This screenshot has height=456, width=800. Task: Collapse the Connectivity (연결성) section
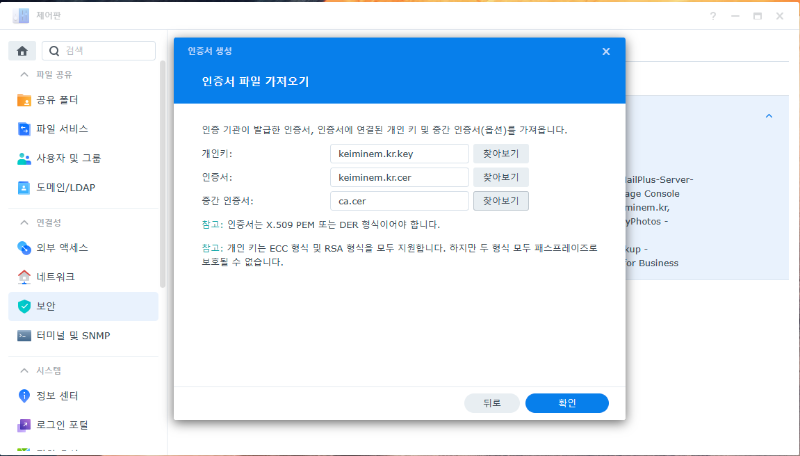click(x=24, y=222)
